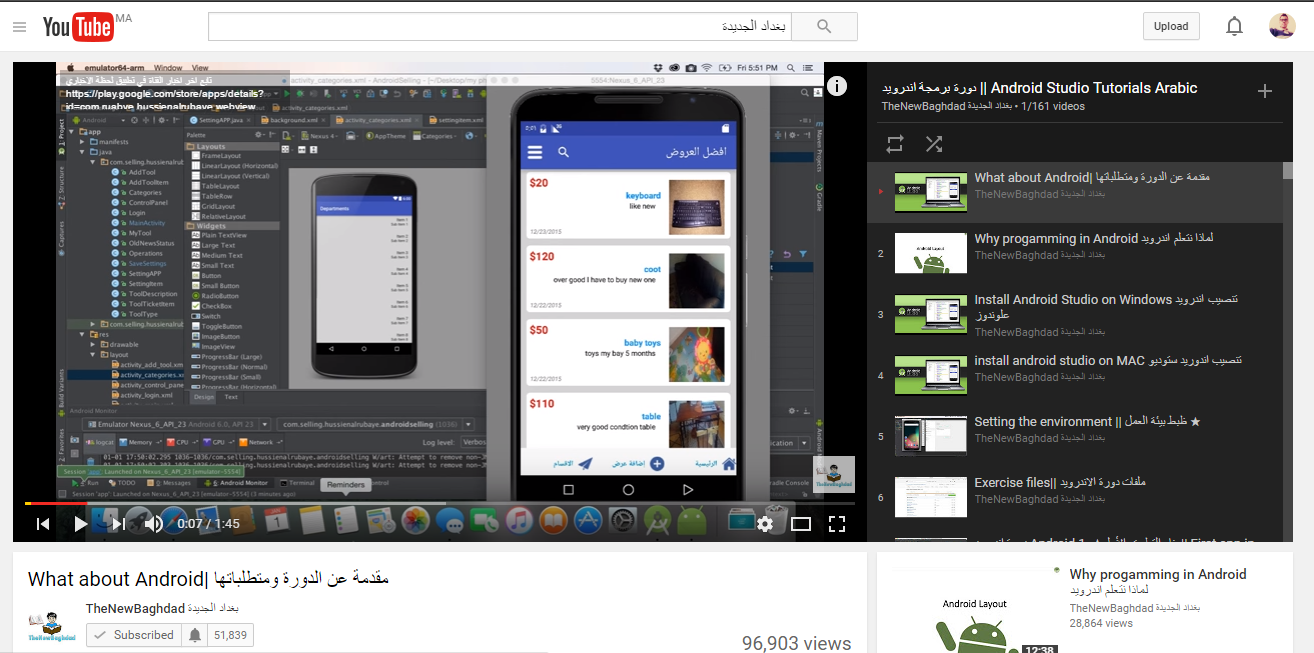Open the player settings gear
Image resolution: width=1314 pixels, height=653 pixels.
[x=765, y=523]
